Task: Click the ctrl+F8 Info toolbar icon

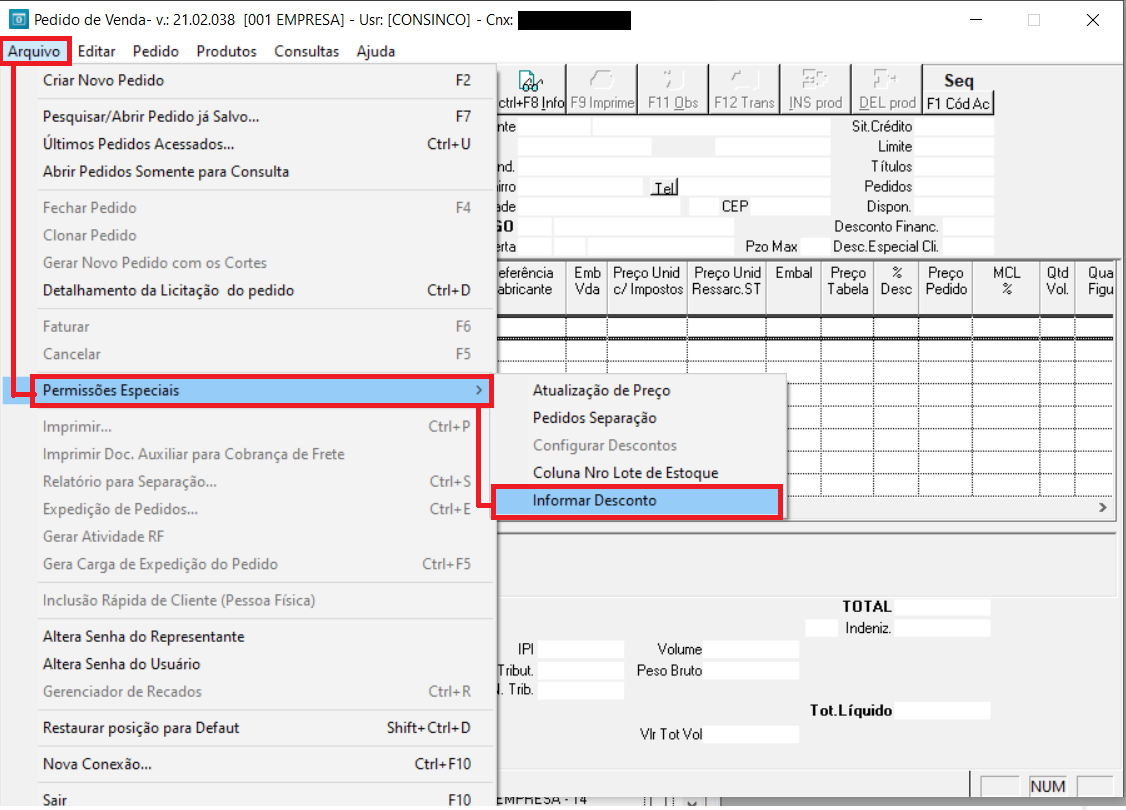Action: (x=531, y=89)
